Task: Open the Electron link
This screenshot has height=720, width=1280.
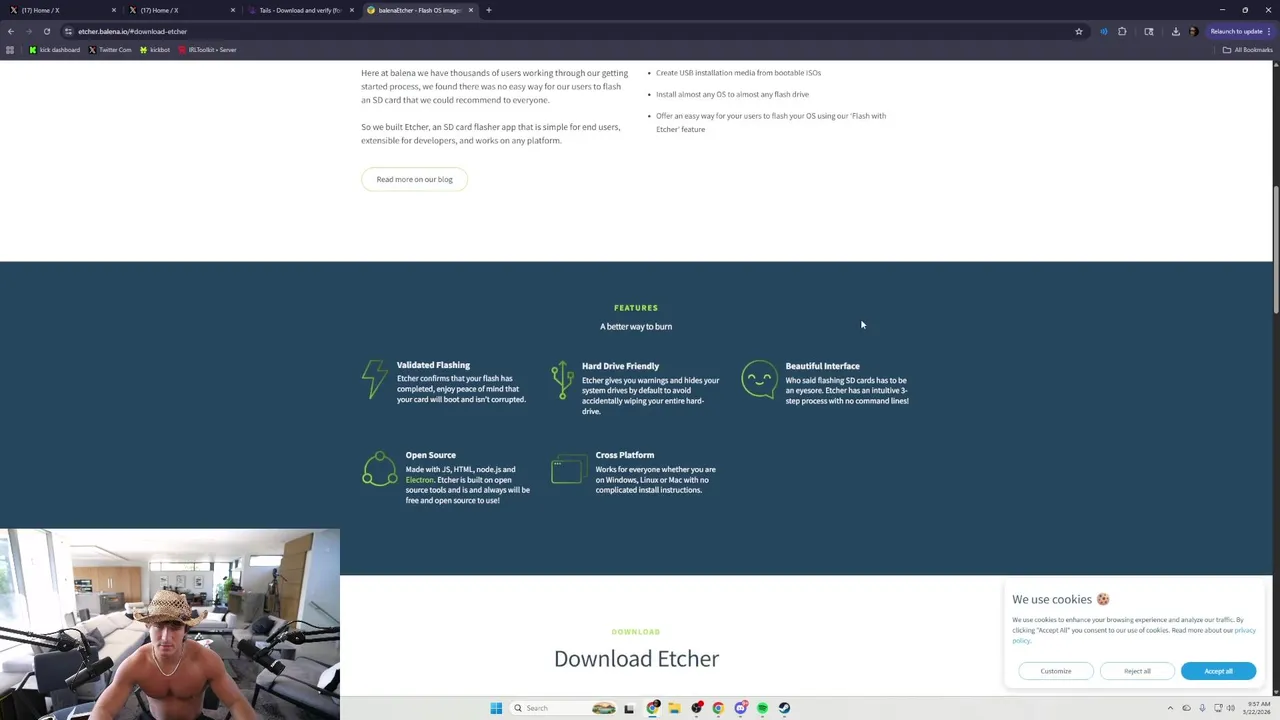Action: pyautogui.click(x=419, y=480)
